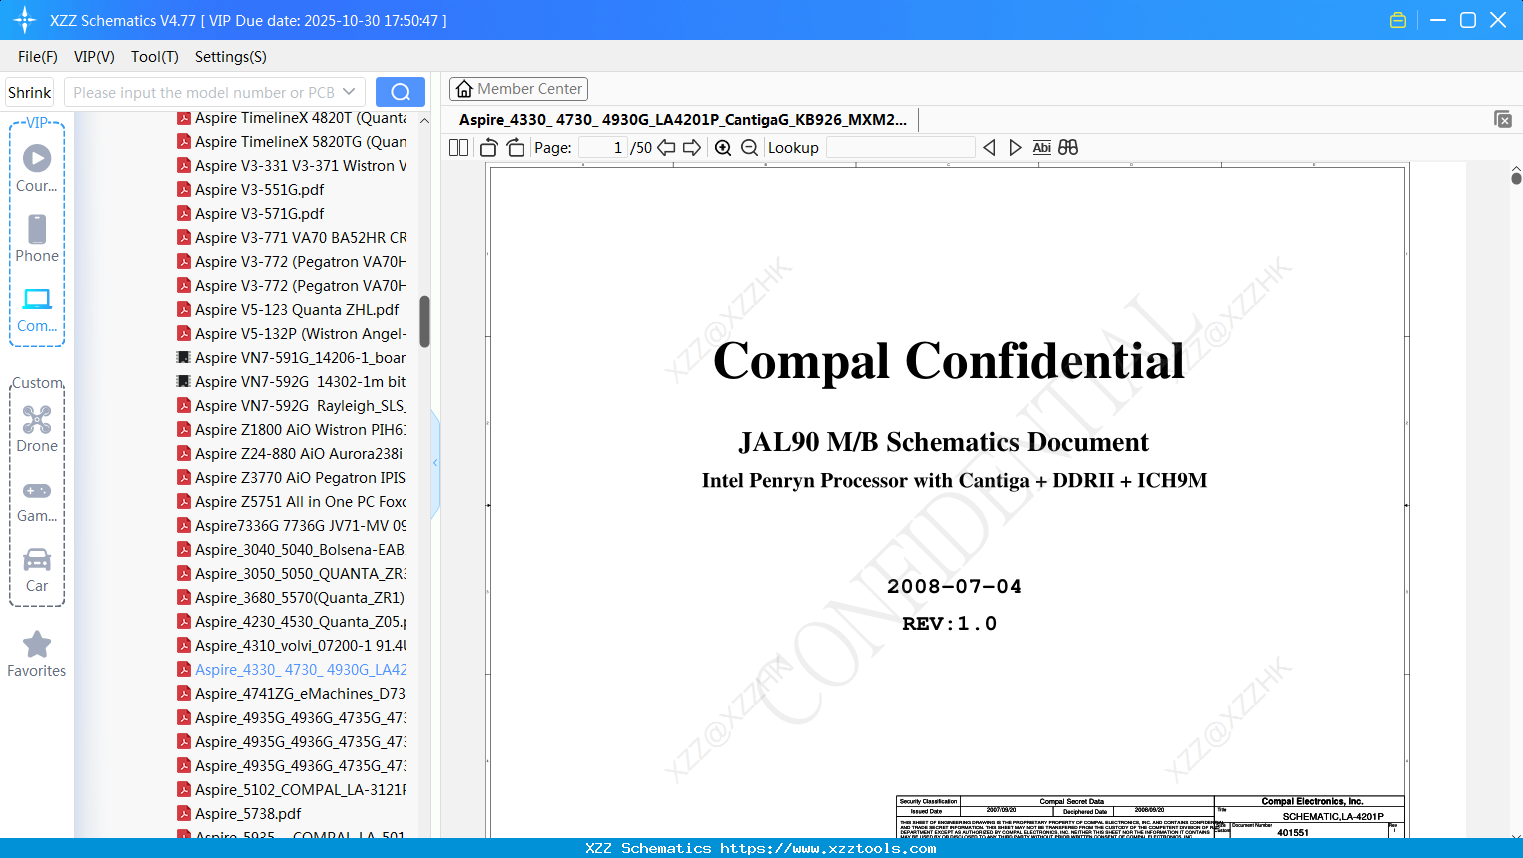This screenshot has width=1523, height=858.
Task: Open Aspire7336G 7736G JV71-MV file
Action: [x=292, y=526]
